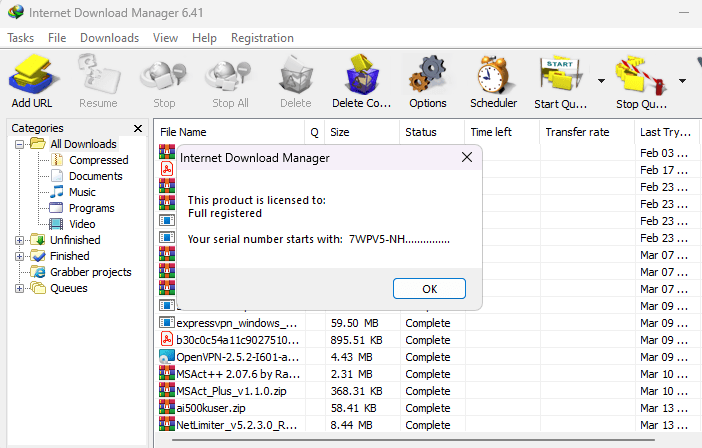Open the Options gear icon
Viewport: 702px width, 448px height.
(x=427, y=75)
